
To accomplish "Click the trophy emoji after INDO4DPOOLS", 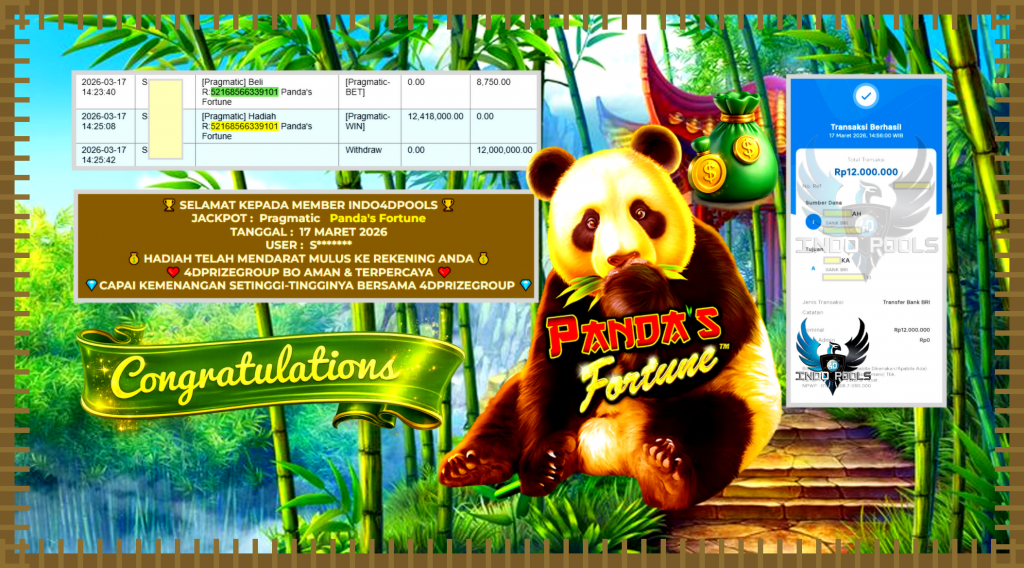I will pyautogui.click(x=448, y=205).
